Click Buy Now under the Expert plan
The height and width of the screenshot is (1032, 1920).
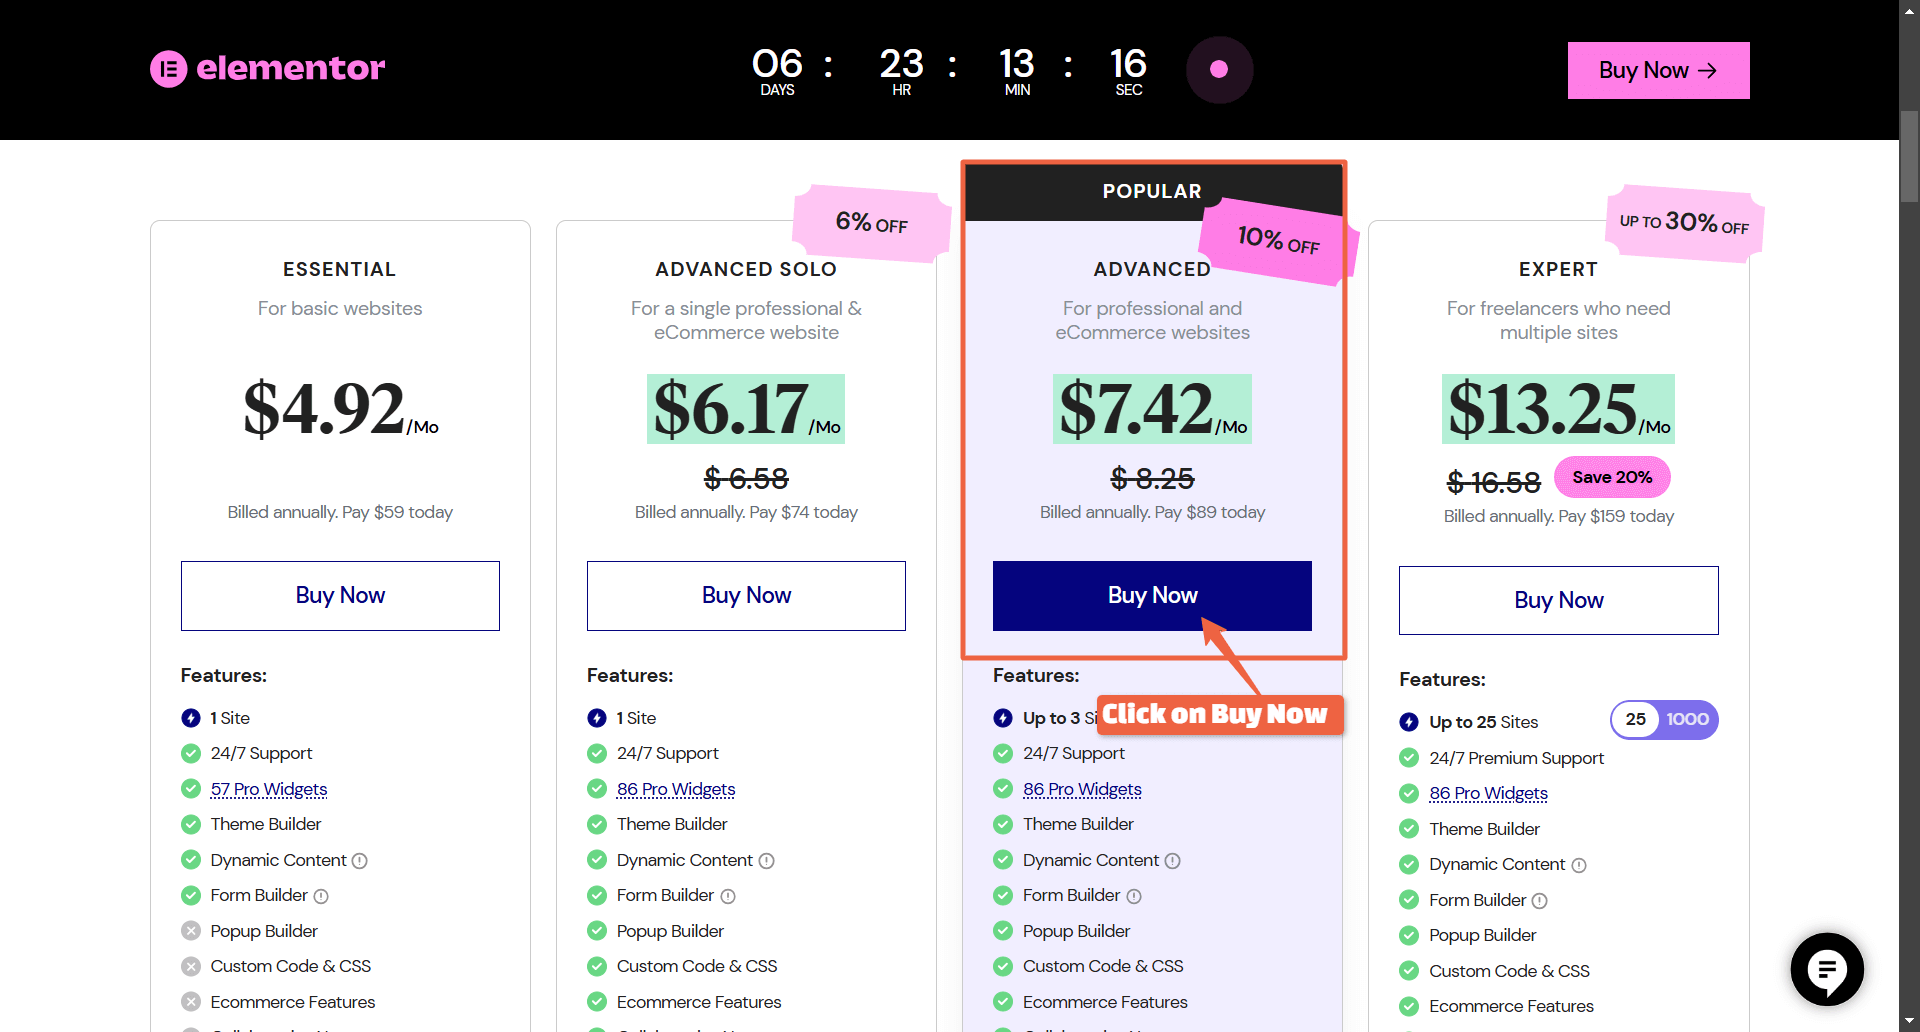coord(1558,600)
